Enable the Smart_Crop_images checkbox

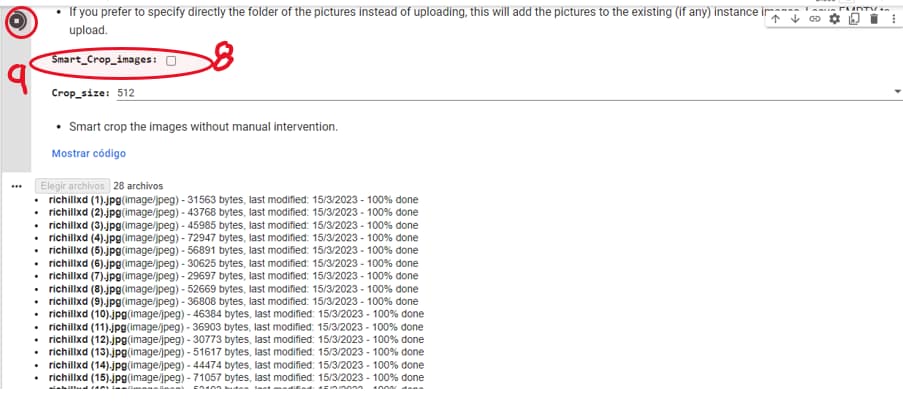pyautogui.click(x=171, y=61)
